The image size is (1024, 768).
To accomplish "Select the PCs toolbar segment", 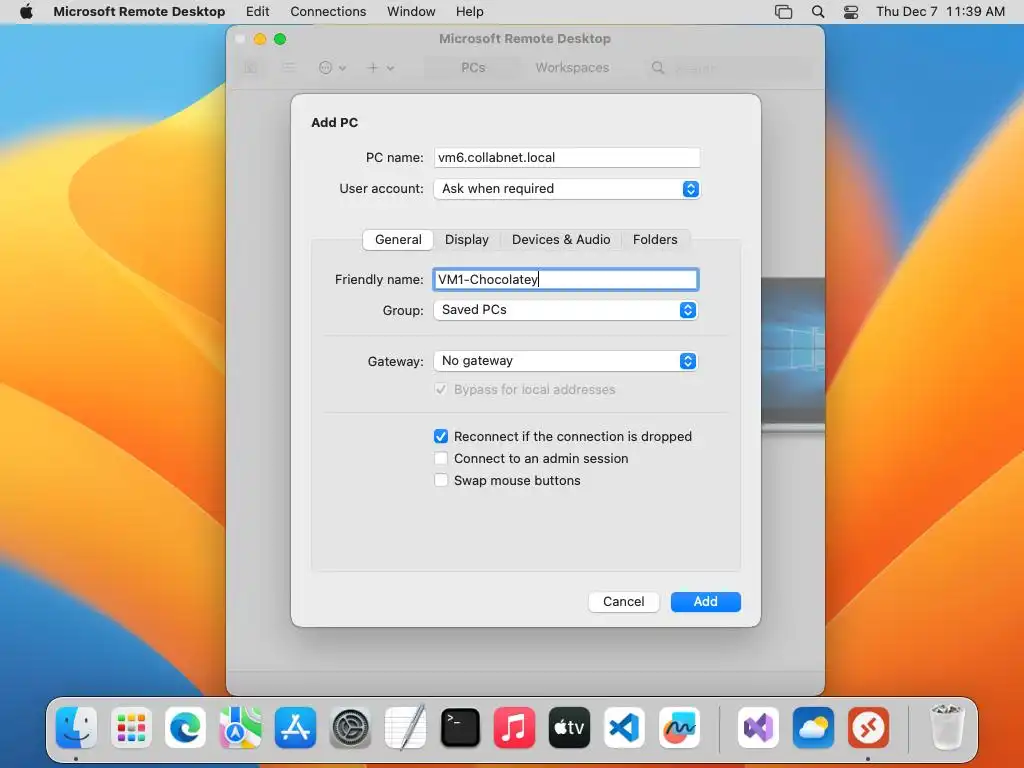I will 473,67.
